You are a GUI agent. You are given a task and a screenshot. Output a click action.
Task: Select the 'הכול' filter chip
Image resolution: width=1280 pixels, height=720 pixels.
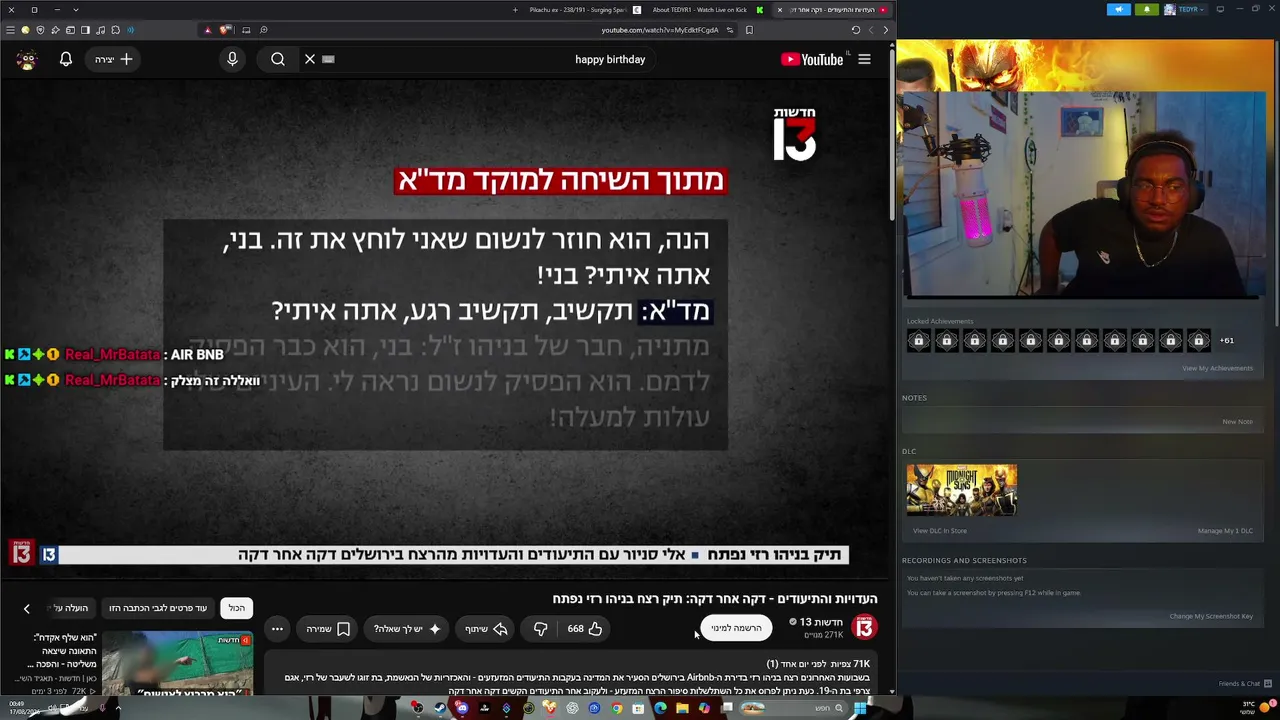tap(236, 608)
